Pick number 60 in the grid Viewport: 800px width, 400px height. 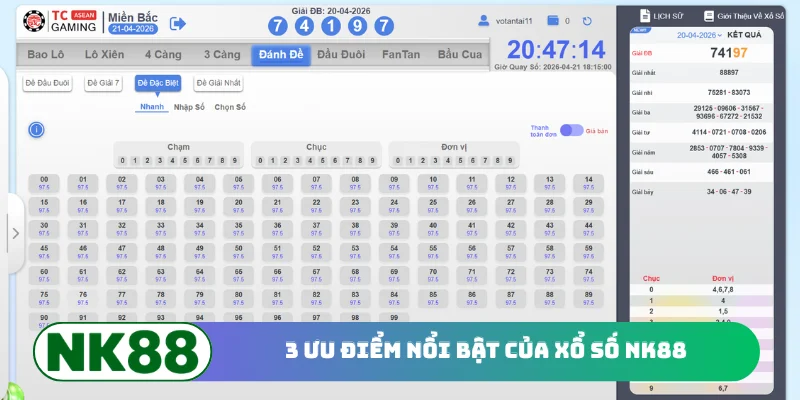(44, 276)
